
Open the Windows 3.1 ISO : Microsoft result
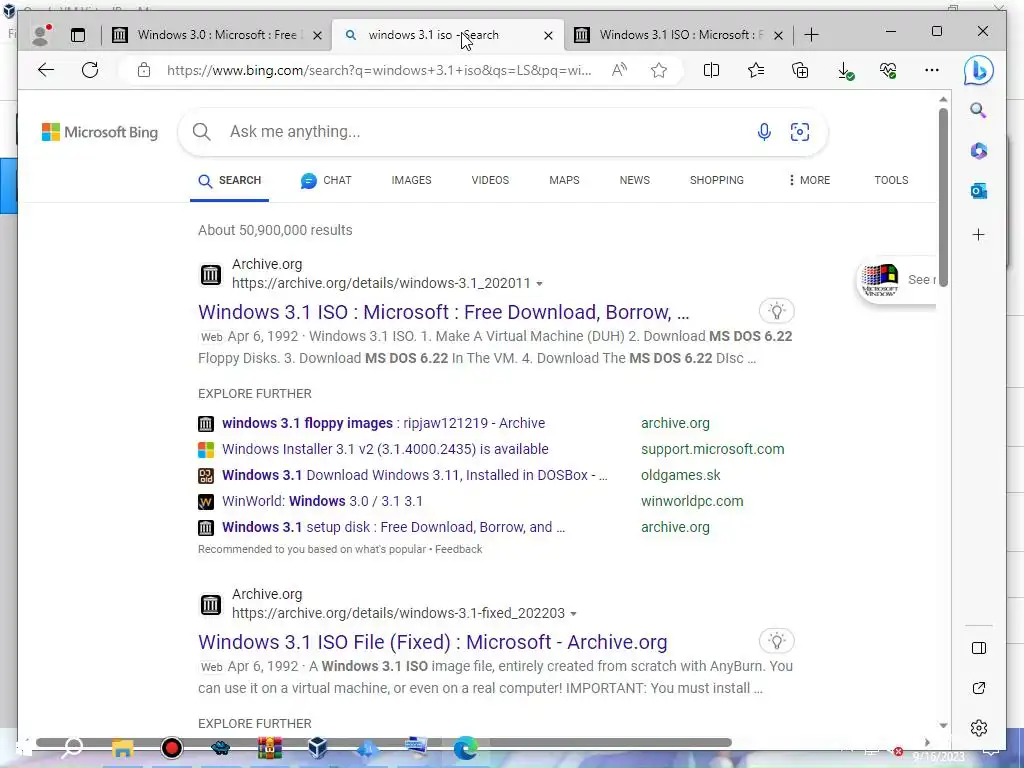click(x=443, y=312)
